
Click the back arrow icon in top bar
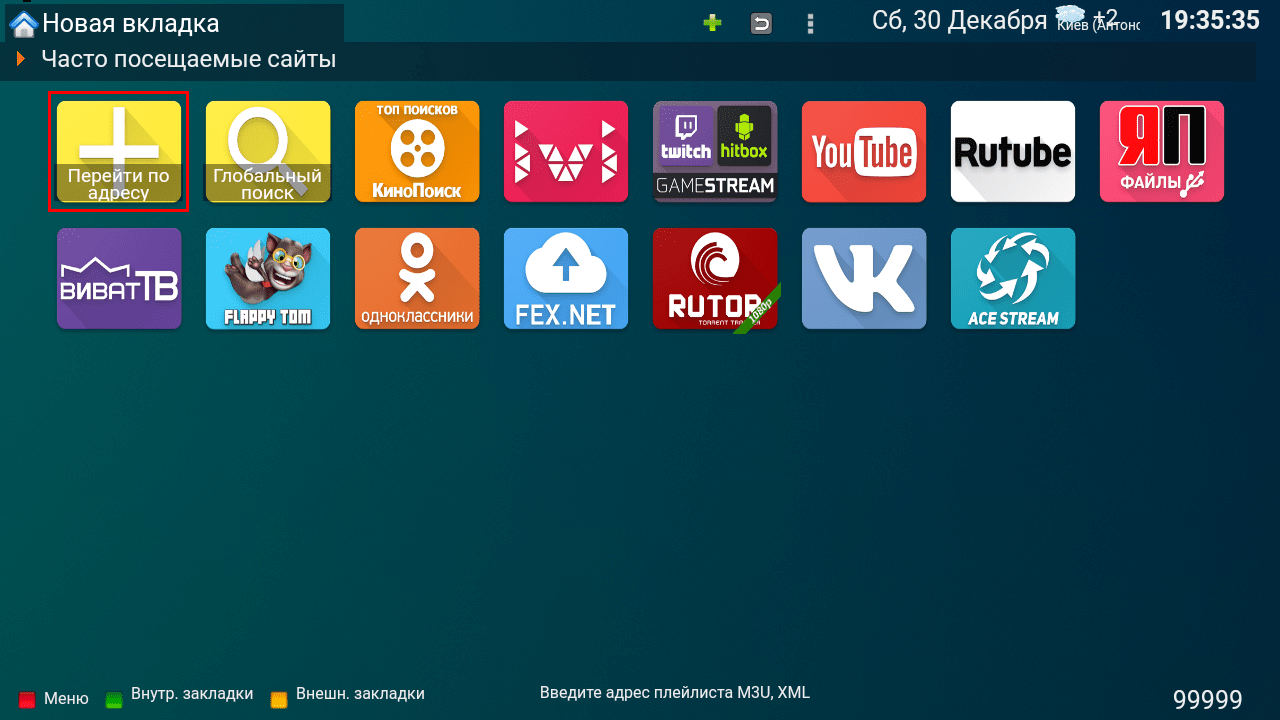click(x=761, y=23)
